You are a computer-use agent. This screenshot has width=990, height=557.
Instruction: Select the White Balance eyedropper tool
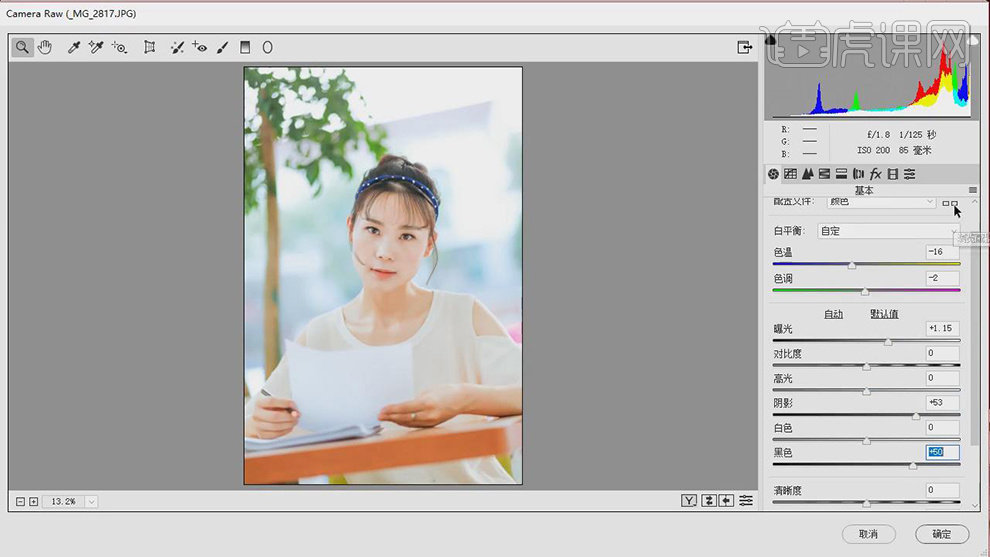pyautogui.click(x=74, y=47)
